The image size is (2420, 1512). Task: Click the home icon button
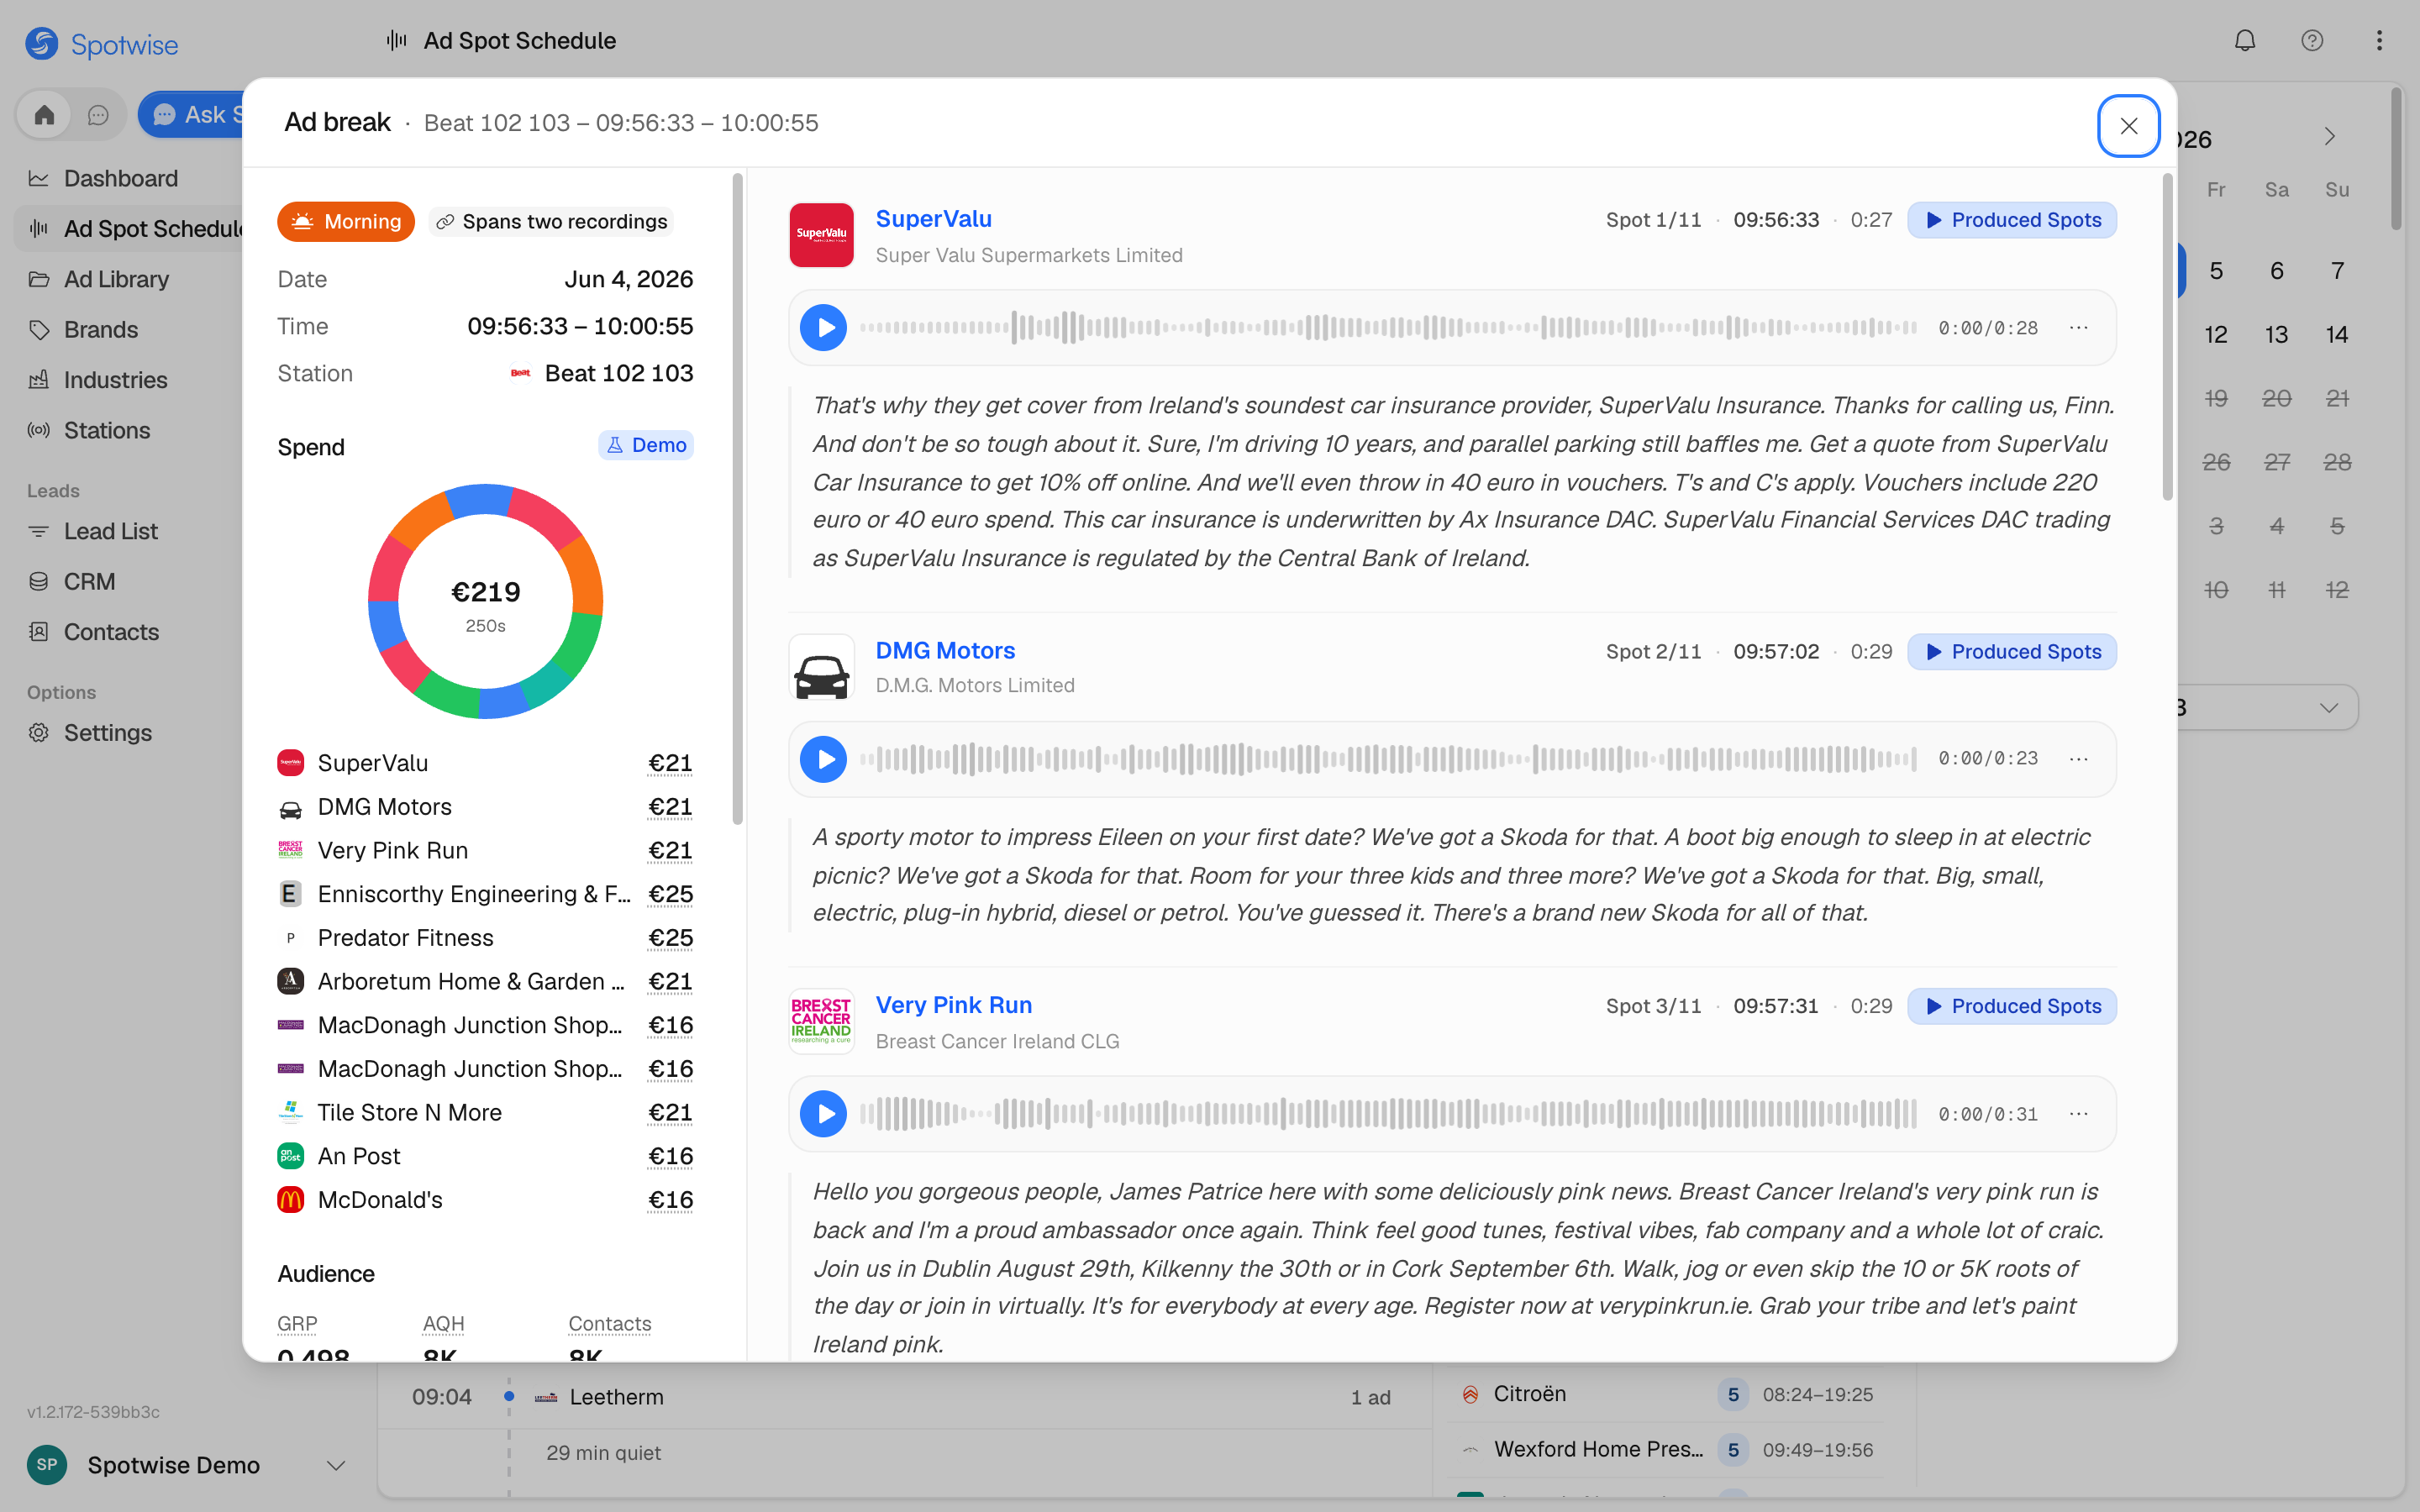tap(44, 115)
